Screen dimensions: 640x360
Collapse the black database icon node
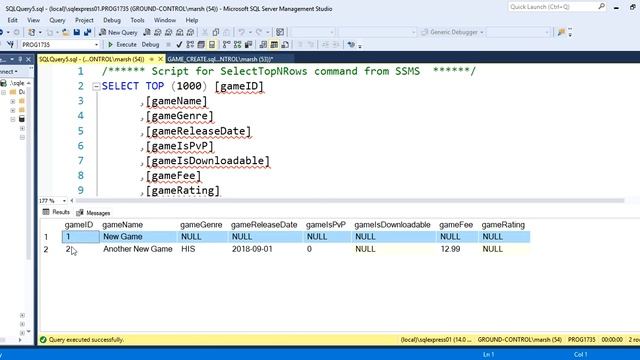coord(13,119)
